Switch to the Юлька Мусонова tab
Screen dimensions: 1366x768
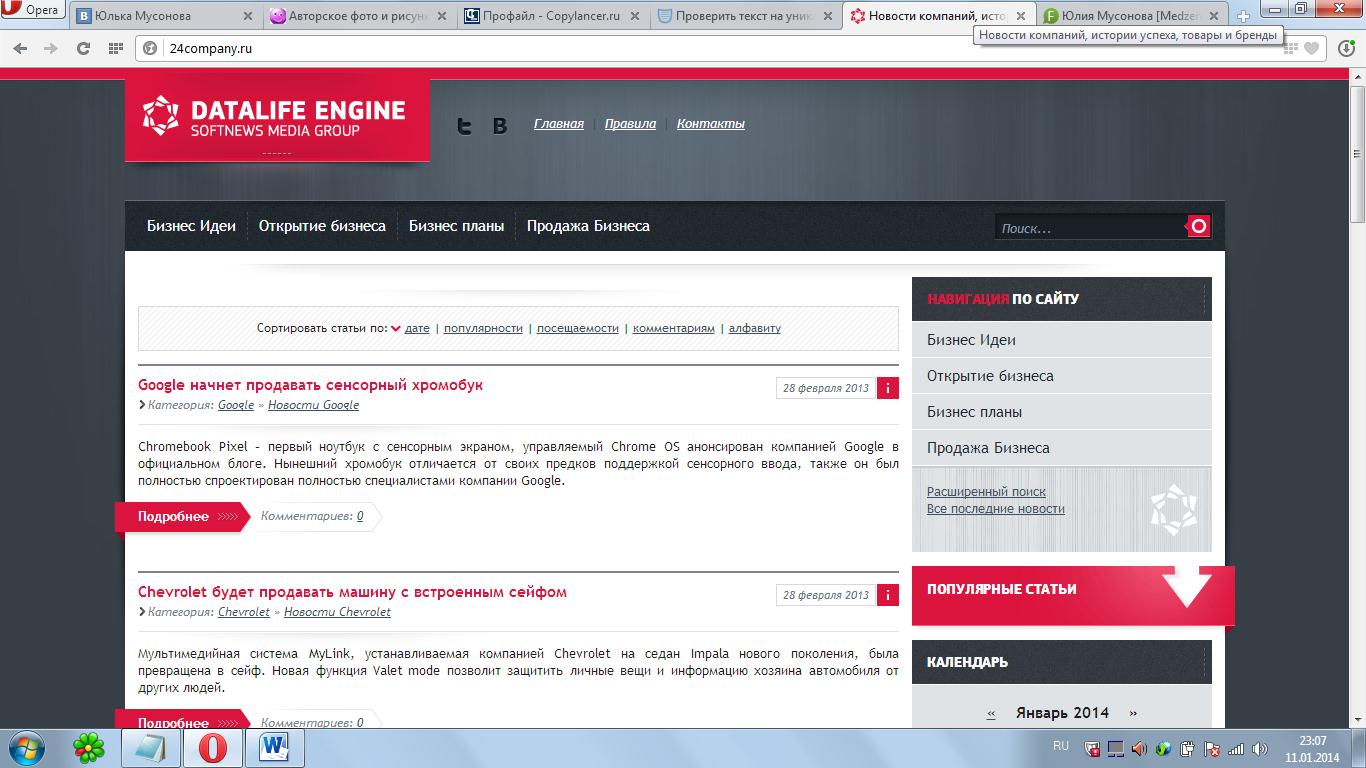pyautogui.click(x=164, y=16)
